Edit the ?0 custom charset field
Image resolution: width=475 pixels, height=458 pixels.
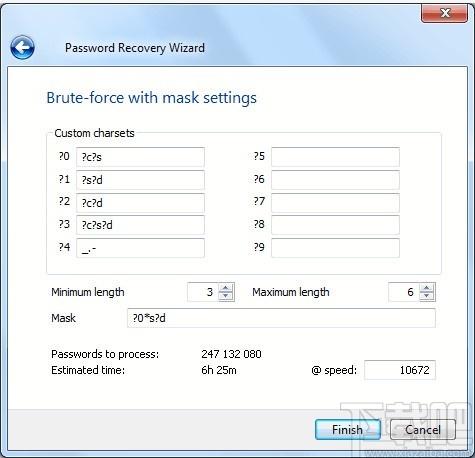pos(140,157)
